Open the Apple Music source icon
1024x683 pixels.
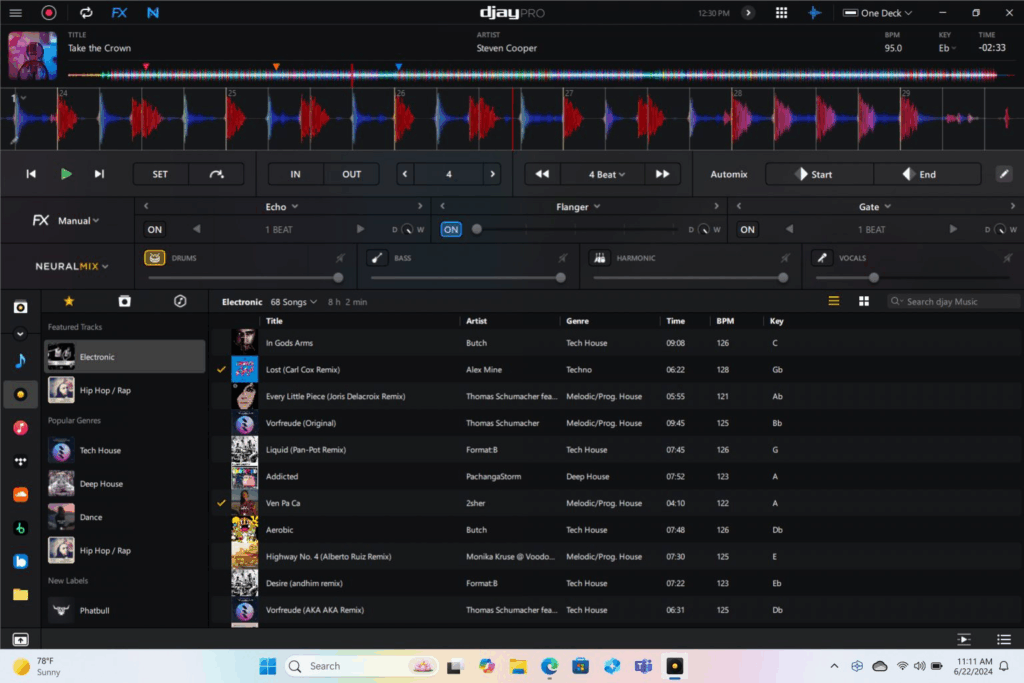tap(20, 428)
